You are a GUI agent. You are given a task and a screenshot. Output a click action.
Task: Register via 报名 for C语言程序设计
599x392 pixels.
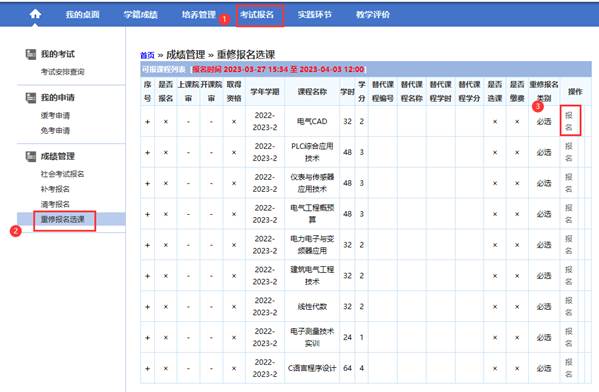(x=569, y=368)
